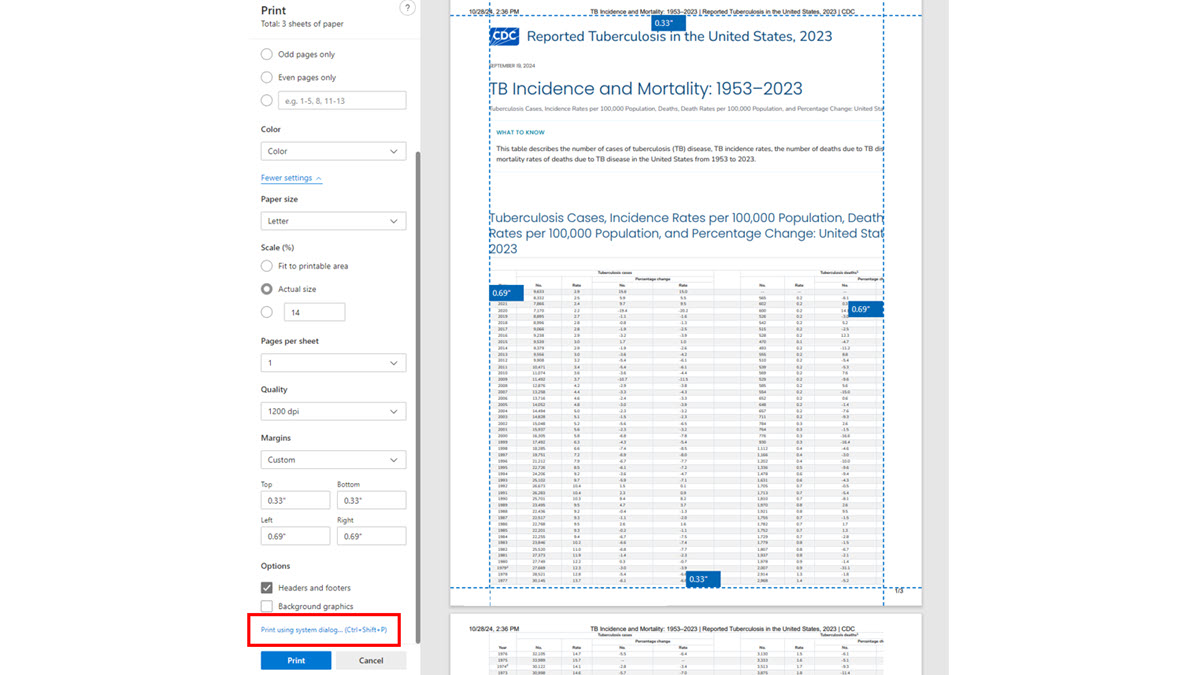Click the right margin 0.69" handle in preview
1200x675 pixels.
[864, 309]
